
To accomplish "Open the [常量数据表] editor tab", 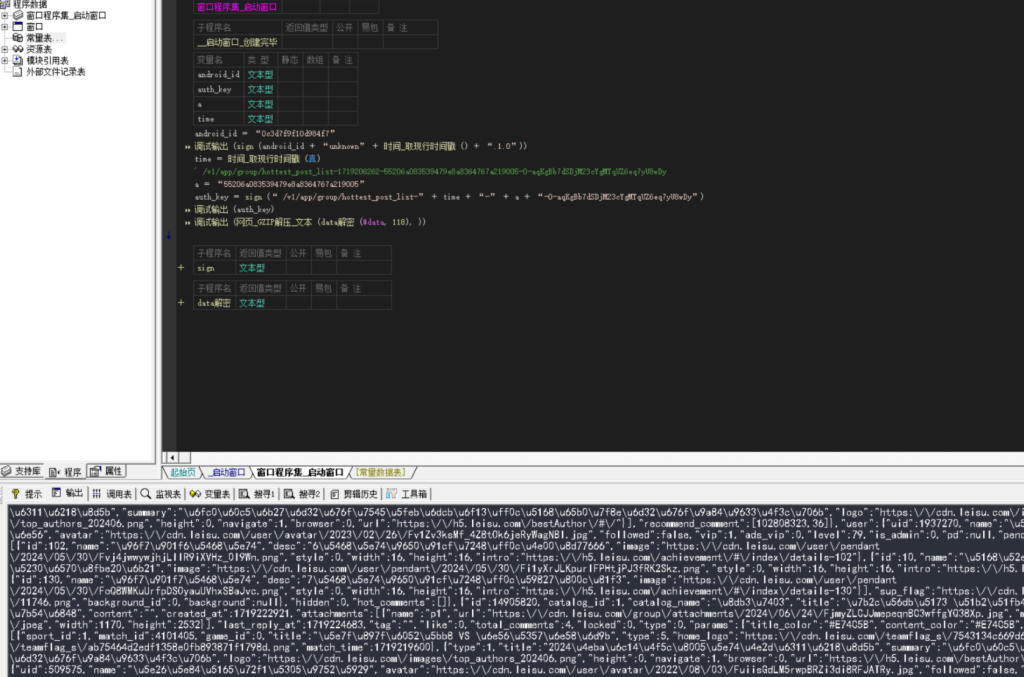I will pos(381,472).
